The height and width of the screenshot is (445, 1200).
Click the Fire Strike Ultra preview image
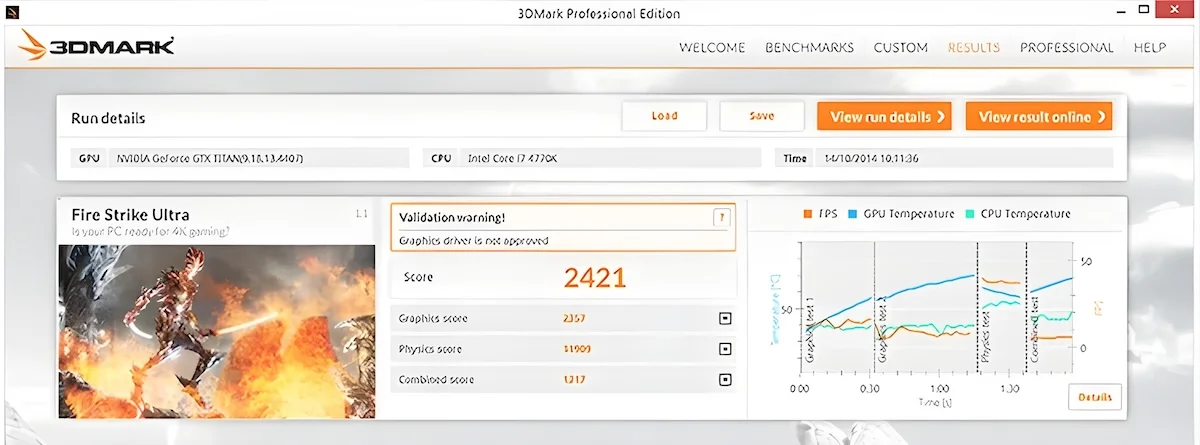pyautogui.click(x=217, y=330)
